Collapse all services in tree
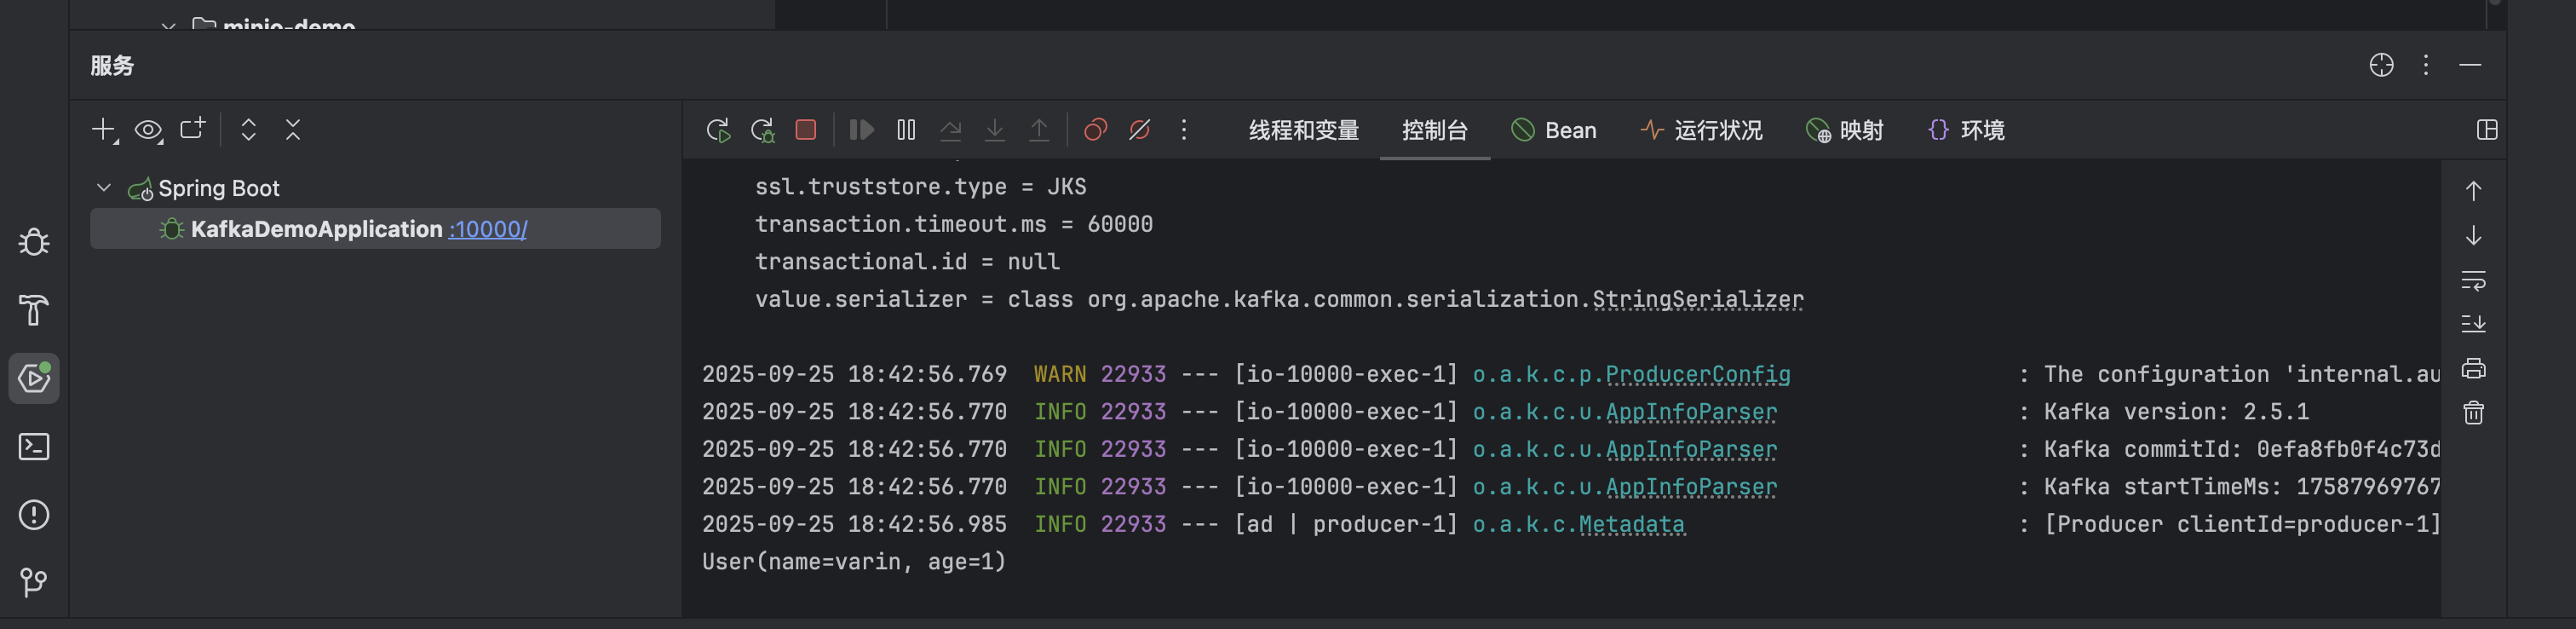Image resolution: width=2576 pixels, height=629 pixels. pyautogui.click(x=293, y=130)
